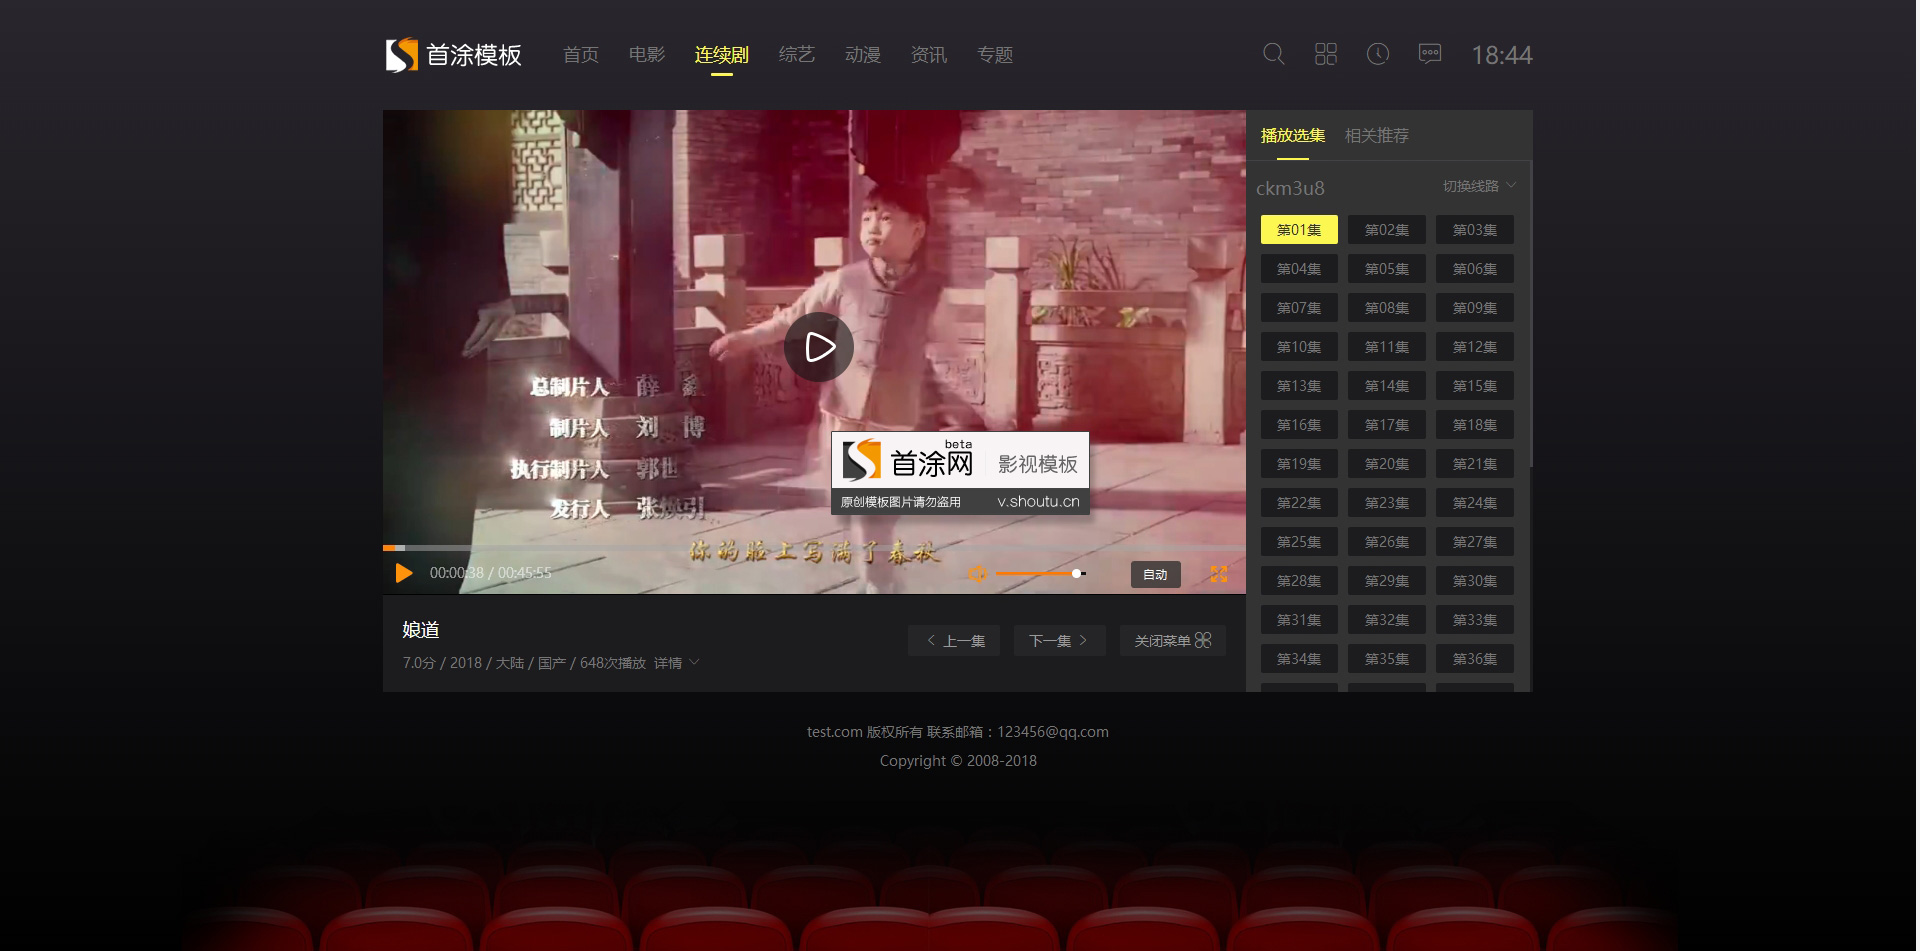Click the 关闭菜单 button
1920x951 pixels.
pyautogui.click(x=1173, y=641)
